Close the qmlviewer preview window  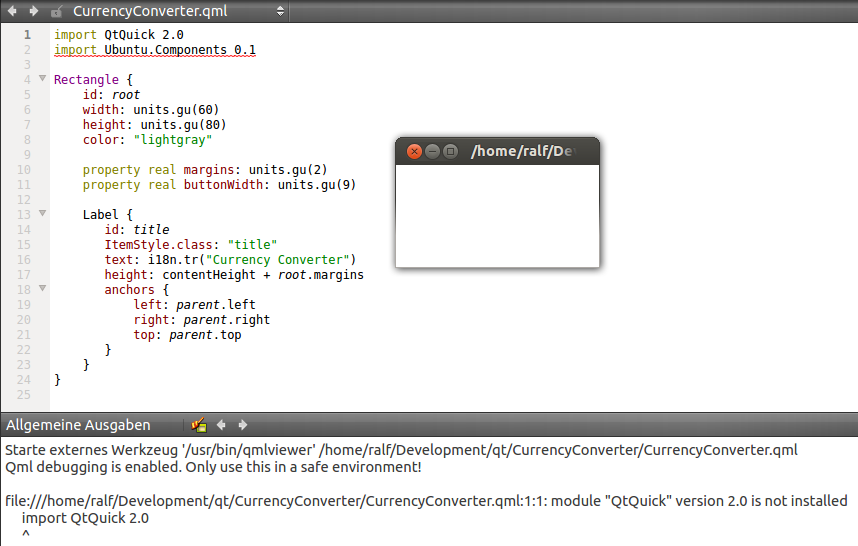tap(414, 152)
